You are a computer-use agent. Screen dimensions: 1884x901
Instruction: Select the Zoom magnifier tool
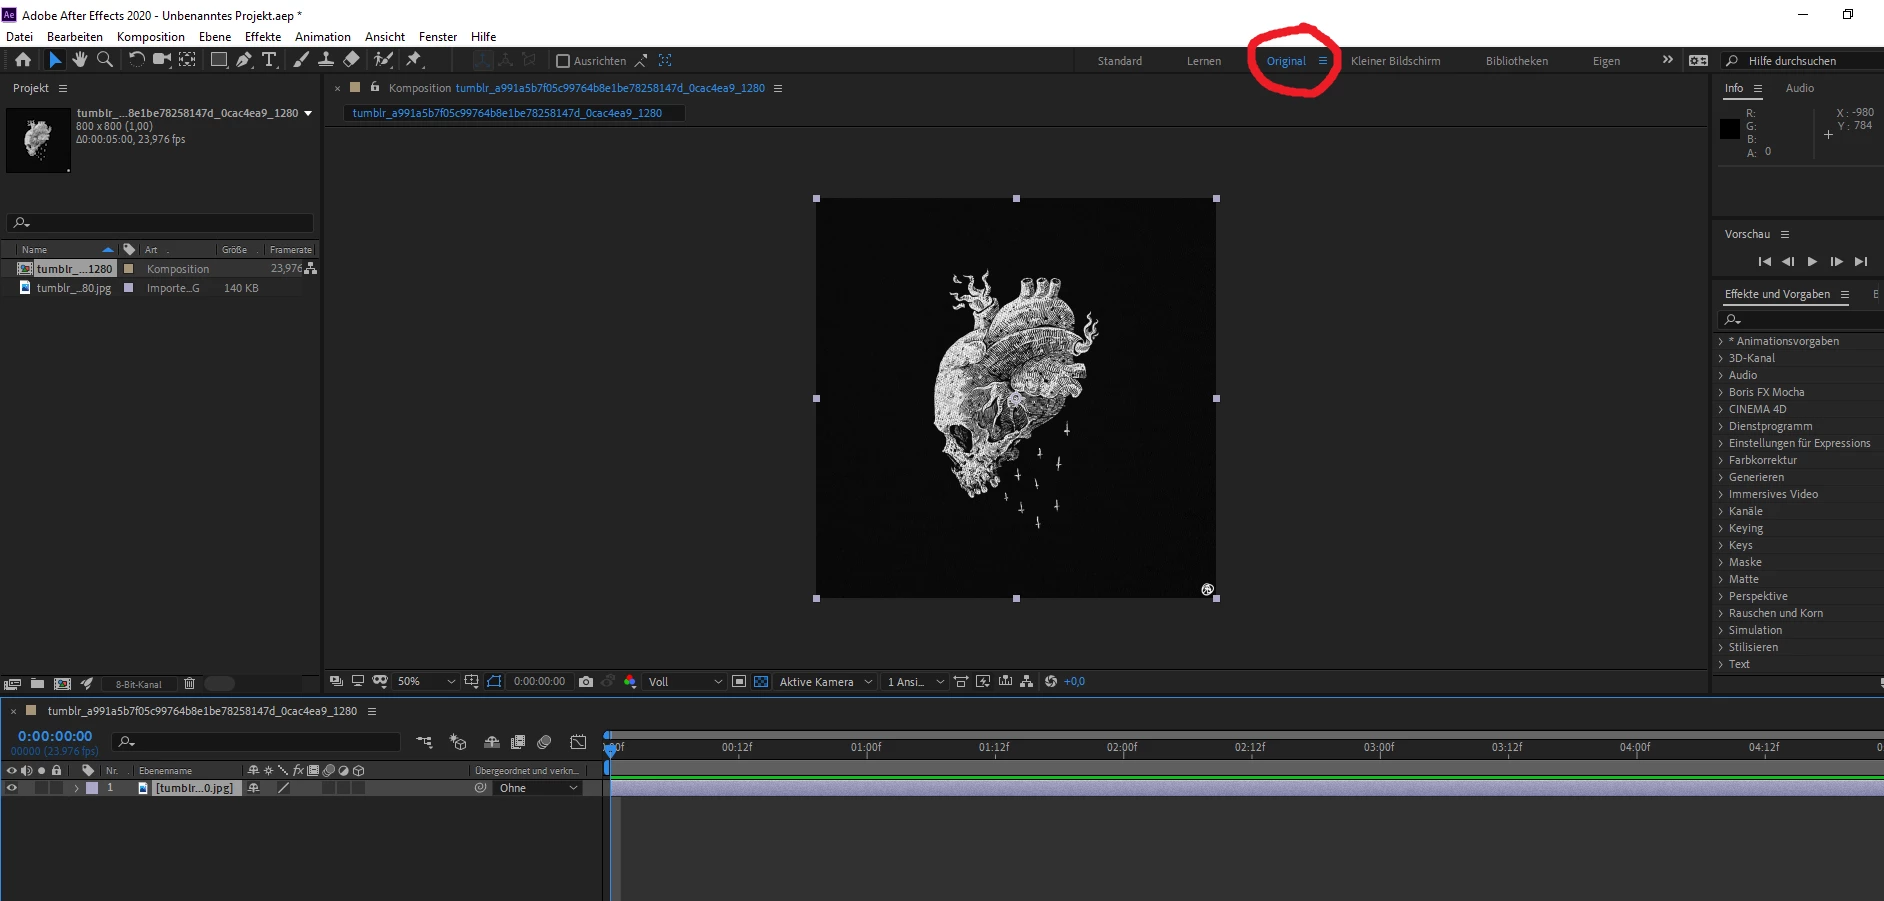(x=105, y=60)
